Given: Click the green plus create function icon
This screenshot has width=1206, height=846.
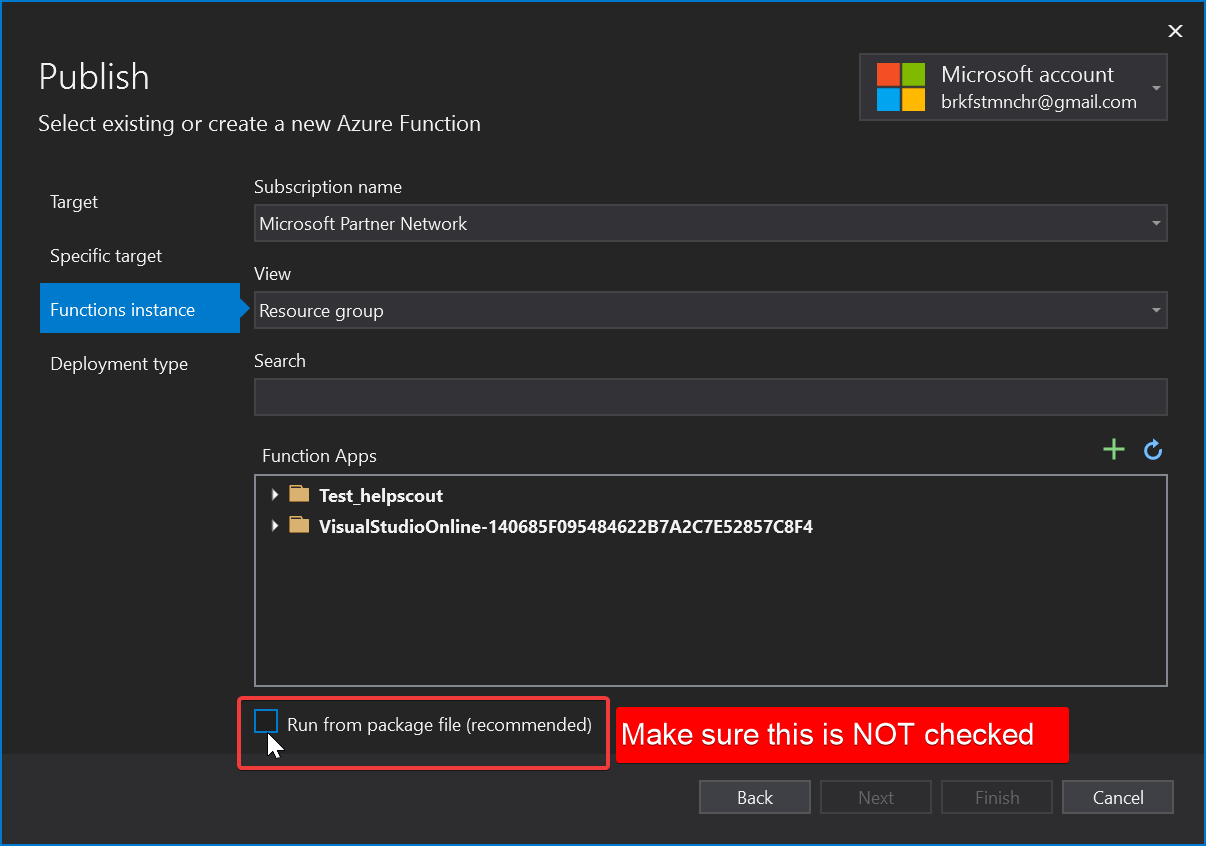Looking at the screenshot, I should coord(1113,450).
